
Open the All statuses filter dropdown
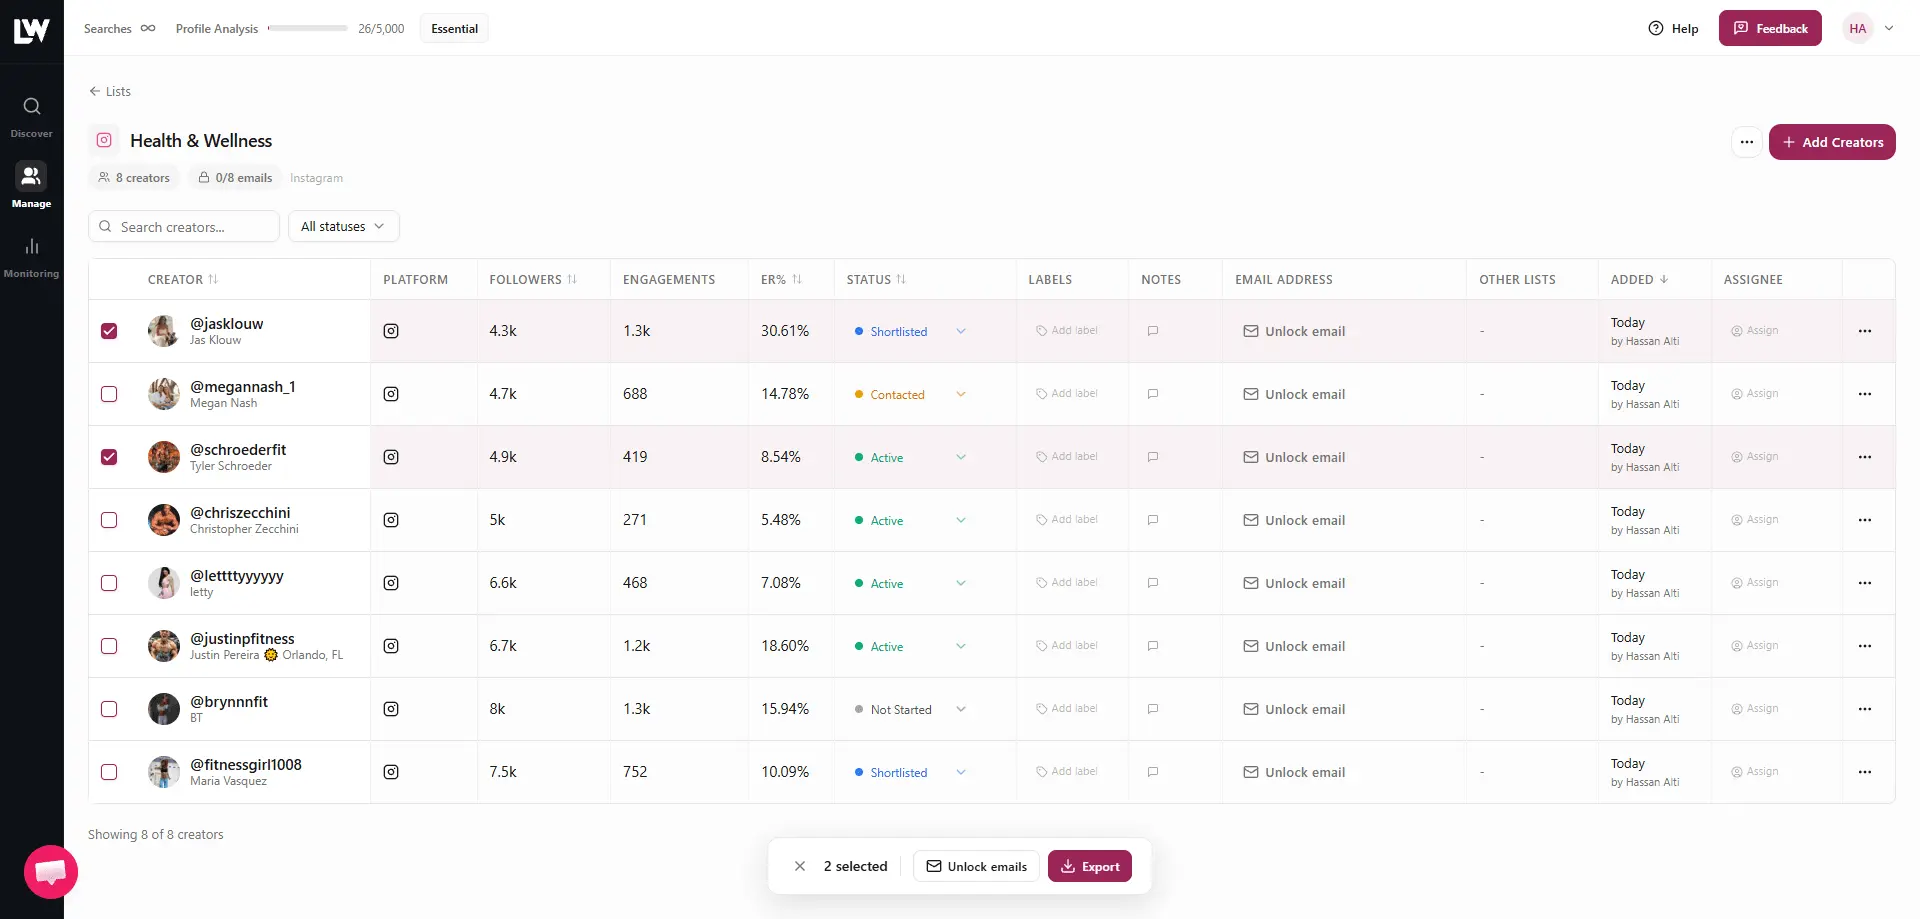pyautogui.click(x=343, y=226)
